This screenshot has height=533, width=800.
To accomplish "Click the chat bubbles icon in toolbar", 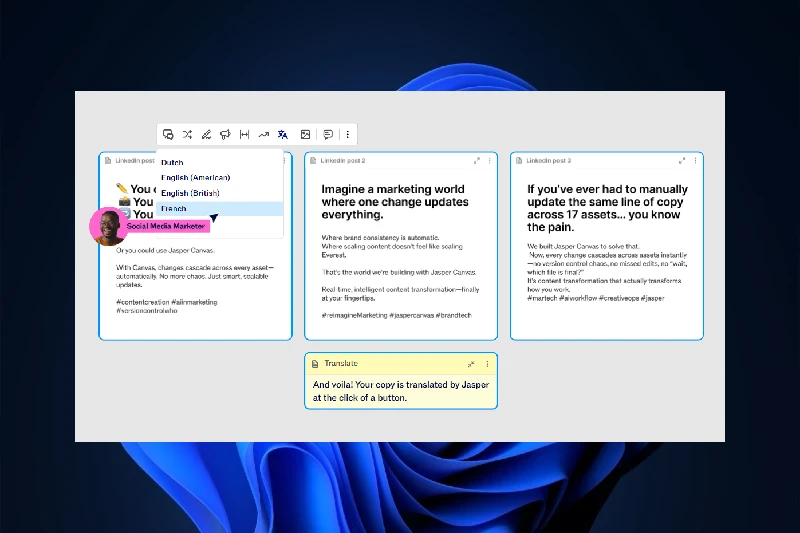I will coord(168,134).
